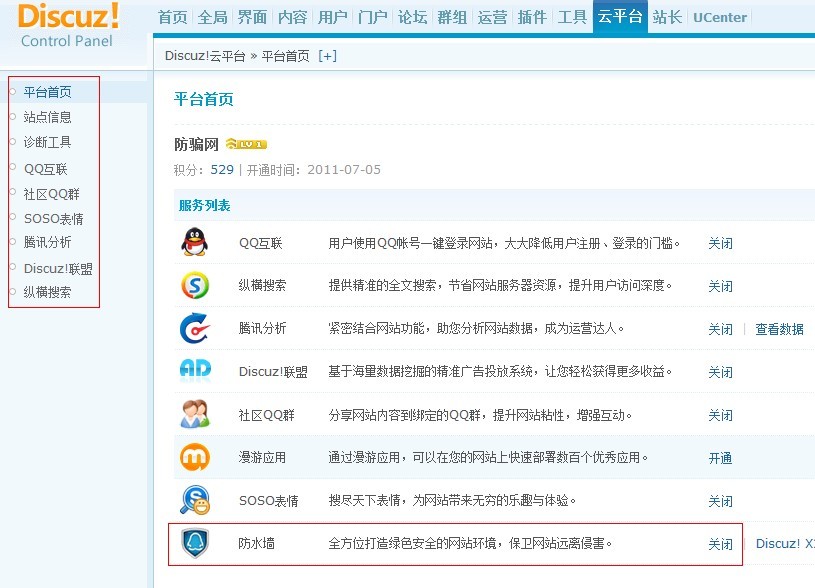Click the description starting 通过漫游应用
Screen dimensions: 815x588
[489, 458]
